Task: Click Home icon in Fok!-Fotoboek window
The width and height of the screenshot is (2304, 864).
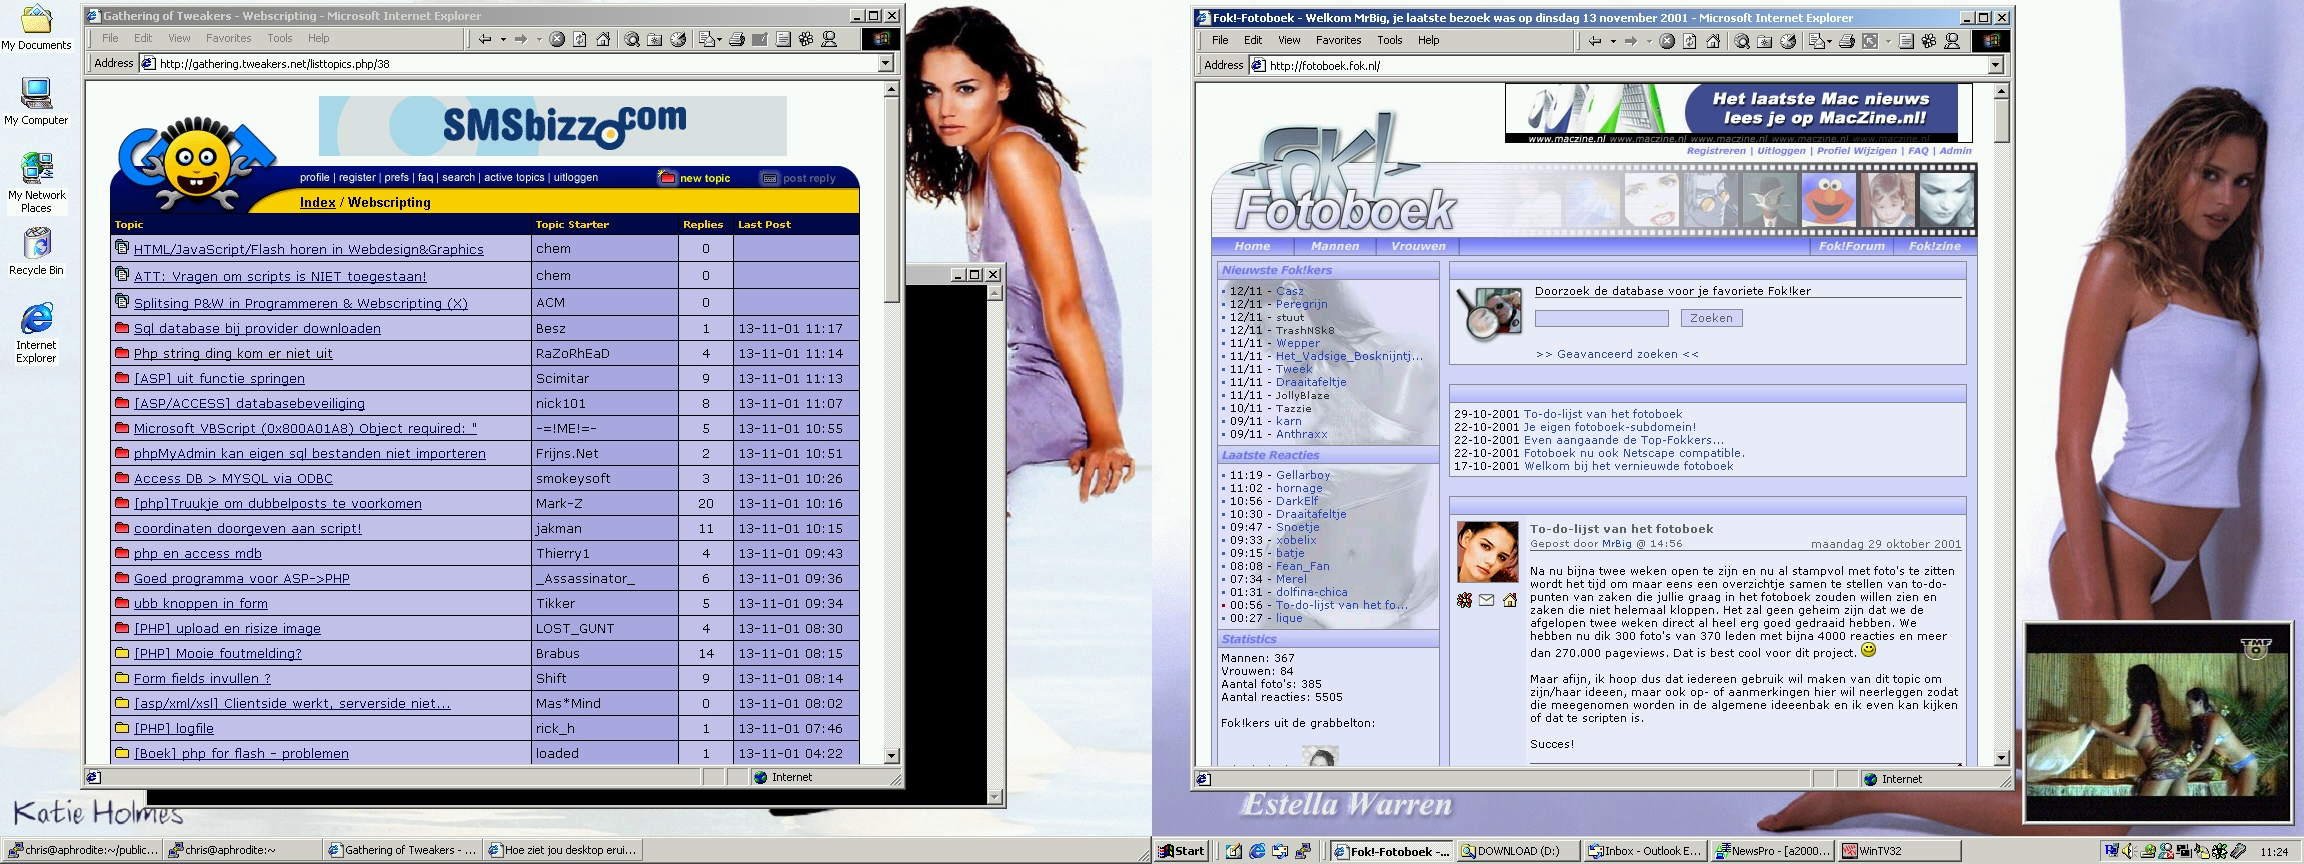Action: 1713,41
